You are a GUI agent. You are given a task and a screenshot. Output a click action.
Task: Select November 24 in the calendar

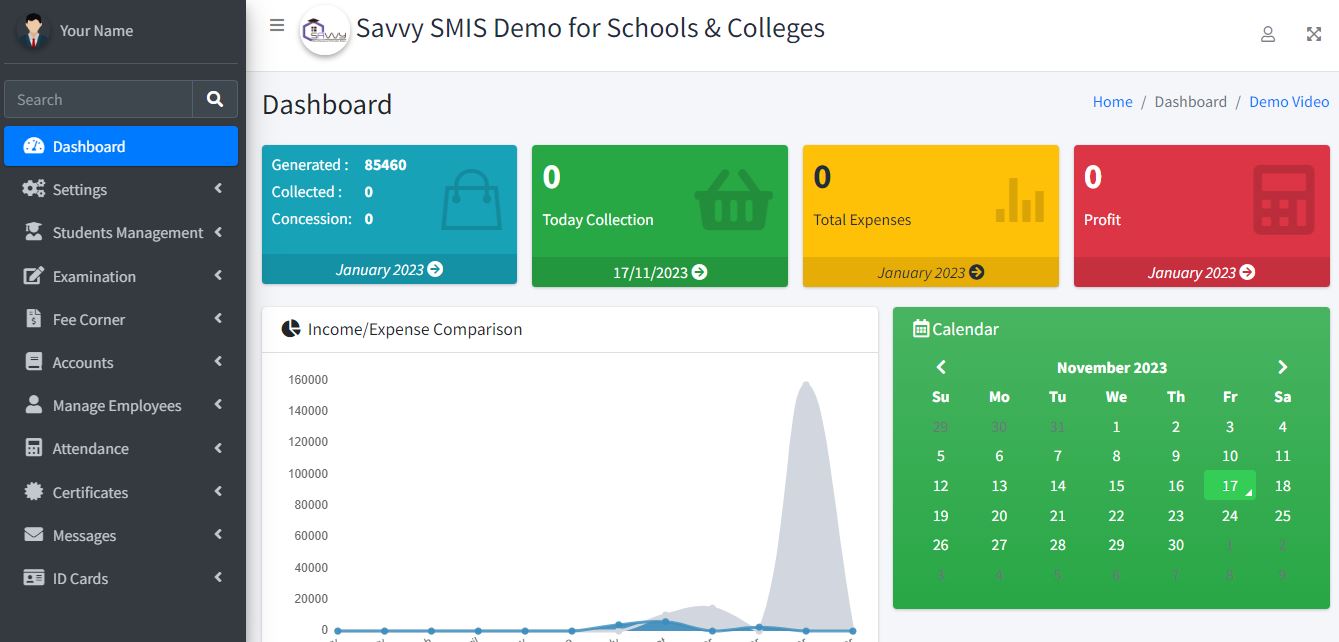[1230, 516]
